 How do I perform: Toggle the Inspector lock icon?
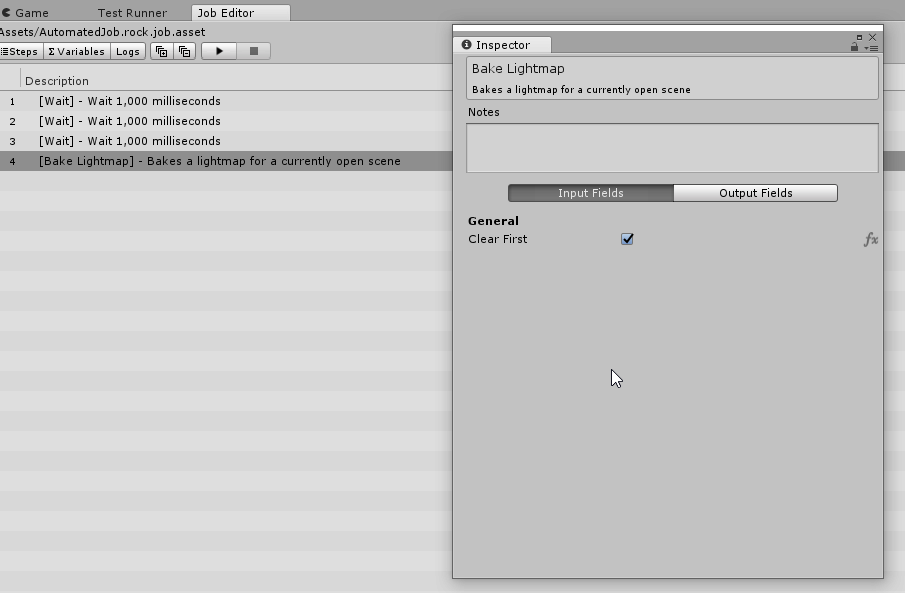point(854,47)
